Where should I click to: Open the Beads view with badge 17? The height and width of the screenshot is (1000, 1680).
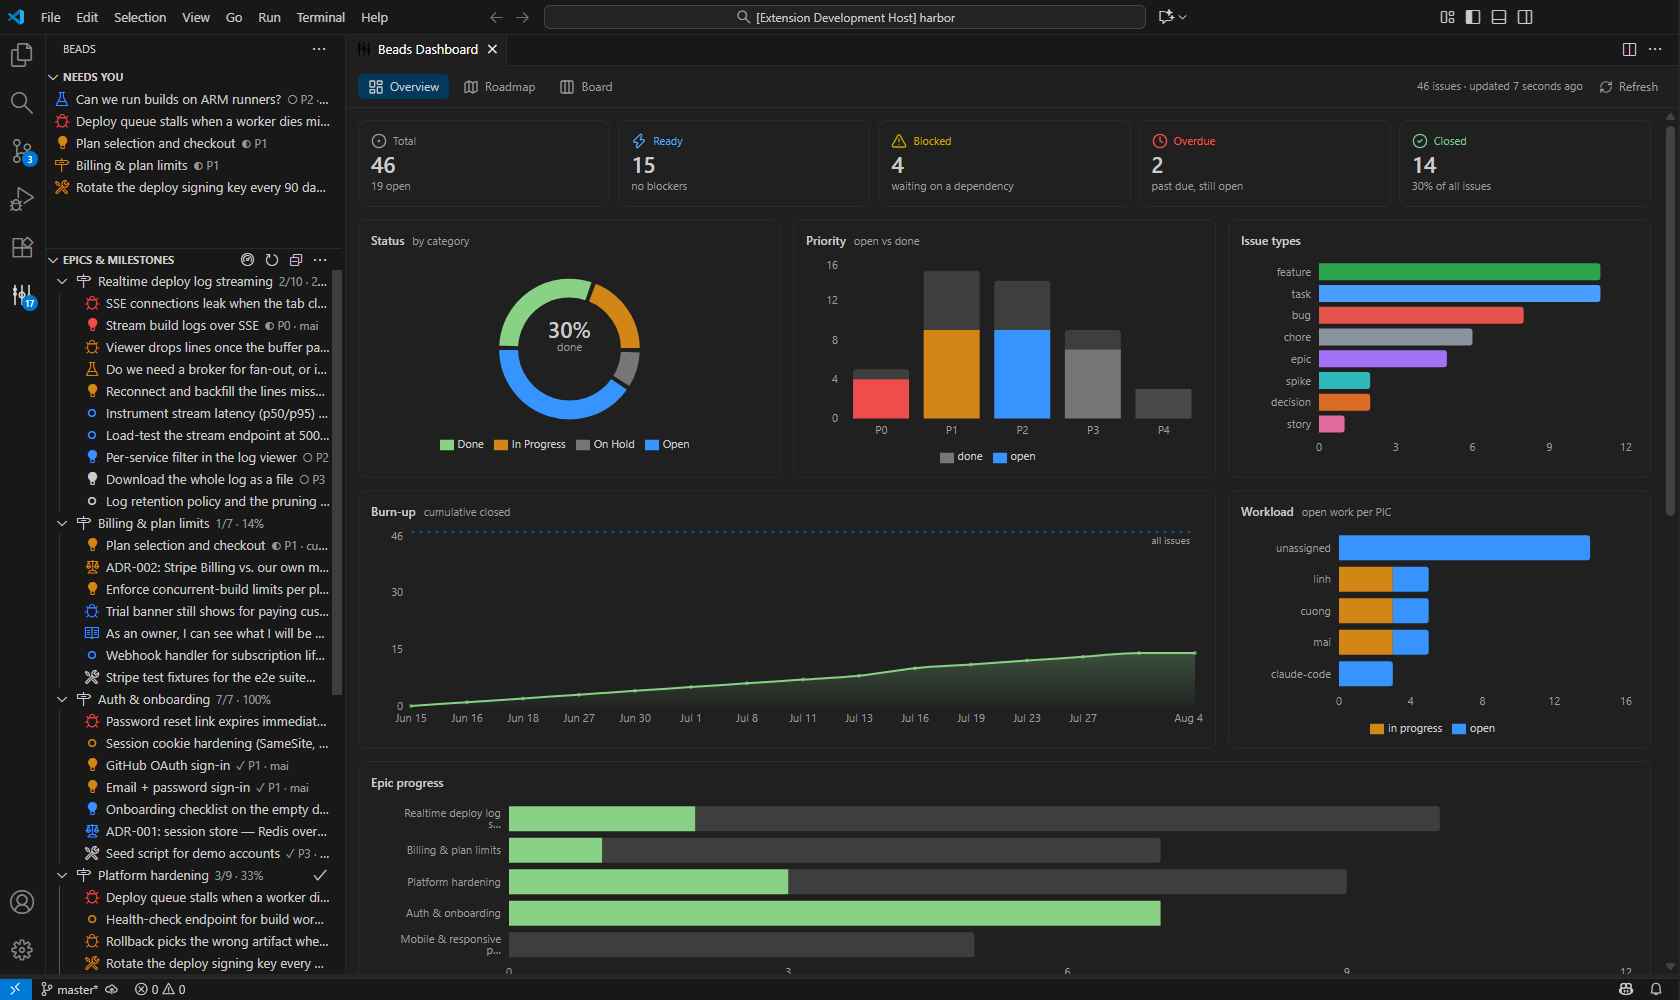tap(22, 295)
